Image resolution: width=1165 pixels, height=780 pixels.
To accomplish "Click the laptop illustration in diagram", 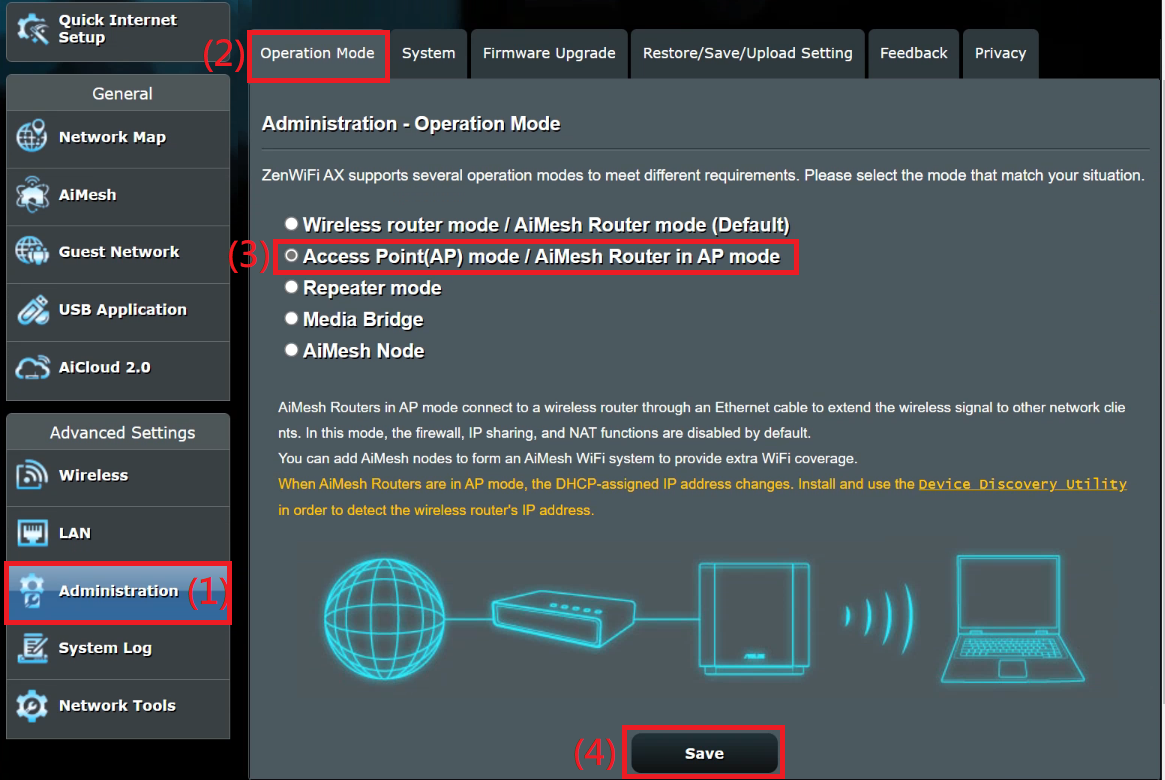I will pyautogui.click(x=1012, y=618).
